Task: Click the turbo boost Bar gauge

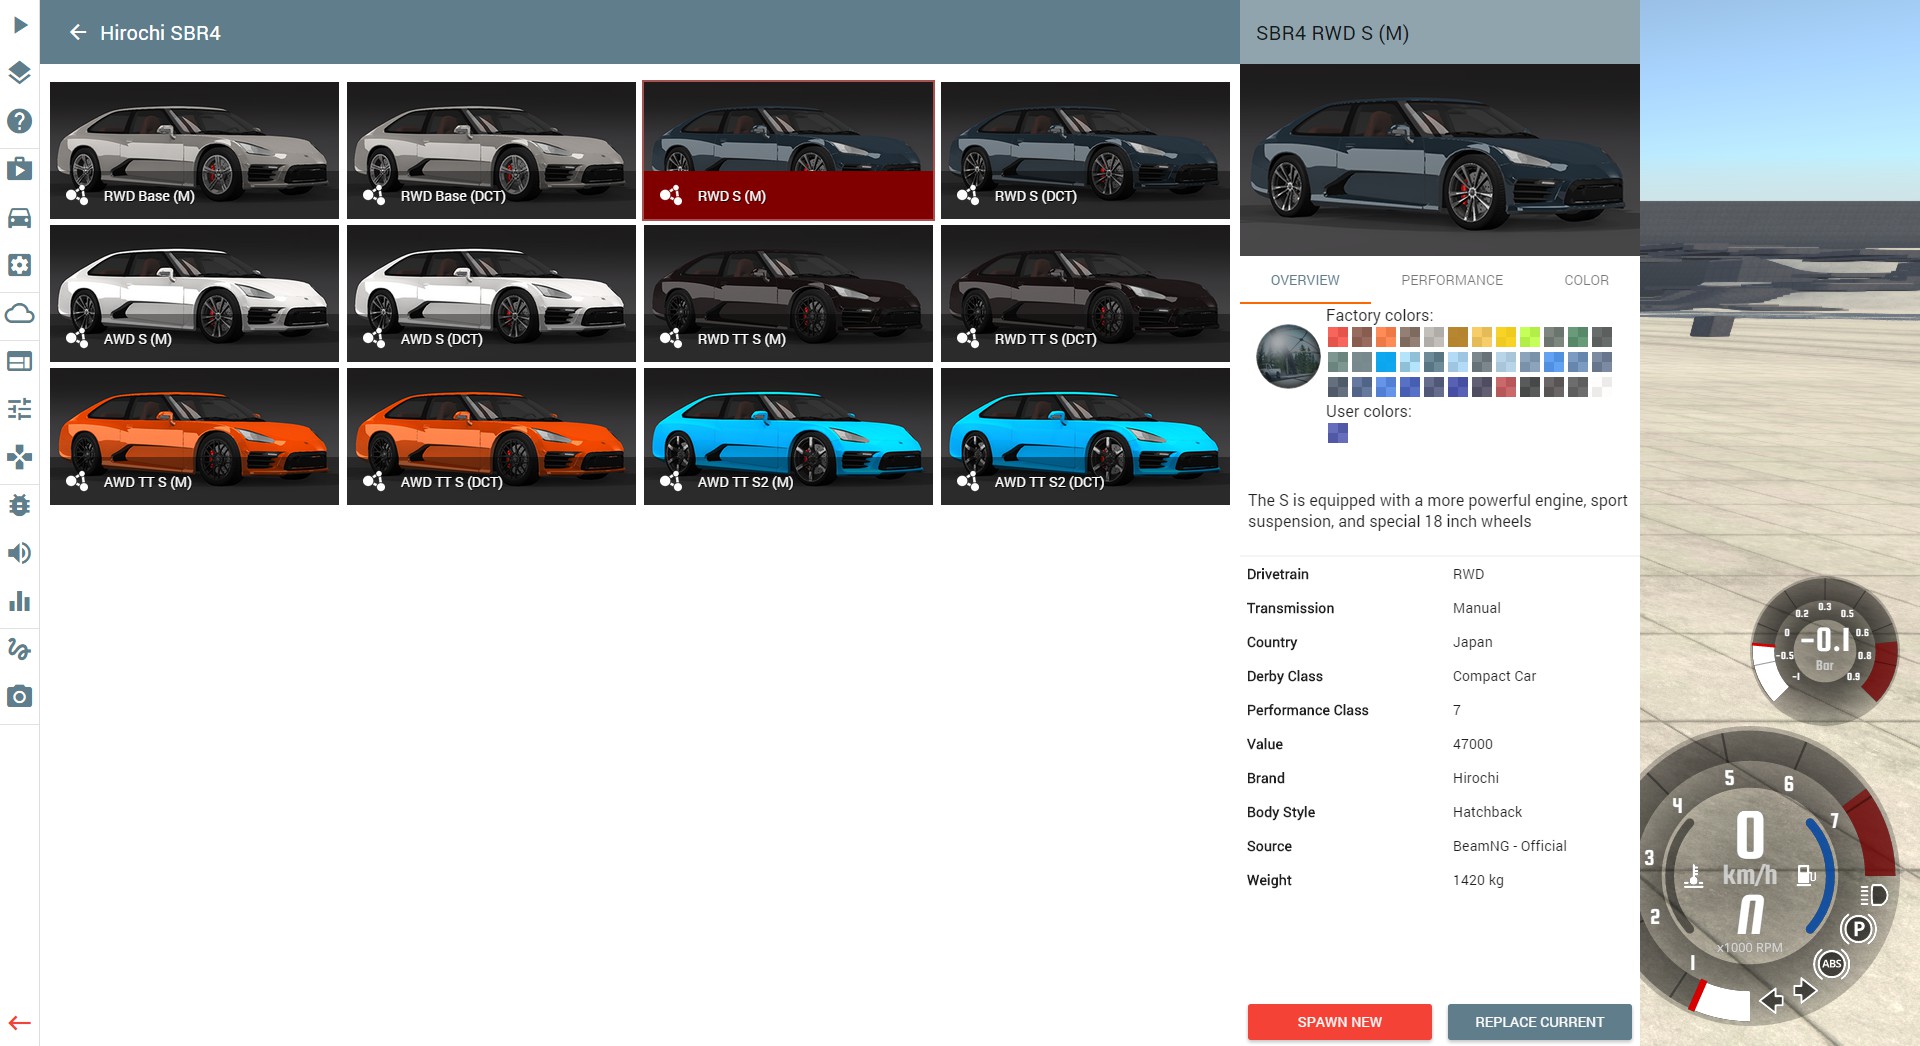Action: pyautogui.click(x=1825, y=648)
